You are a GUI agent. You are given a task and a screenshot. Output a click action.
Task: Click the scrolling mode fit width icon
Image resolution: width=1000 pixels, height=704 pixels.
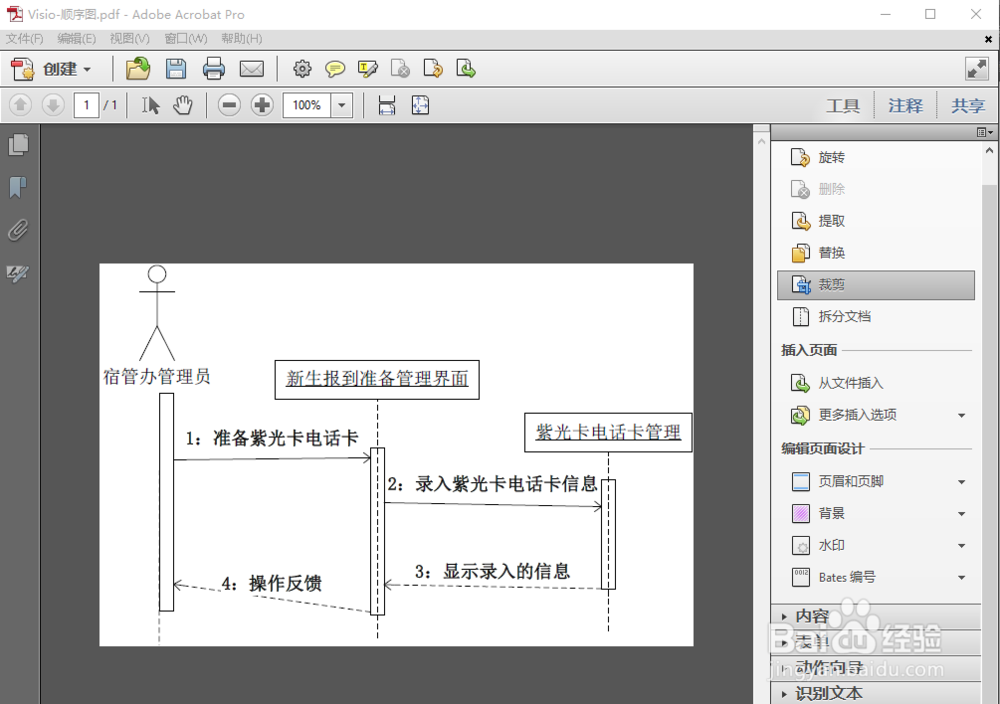[x=387, y=105]
